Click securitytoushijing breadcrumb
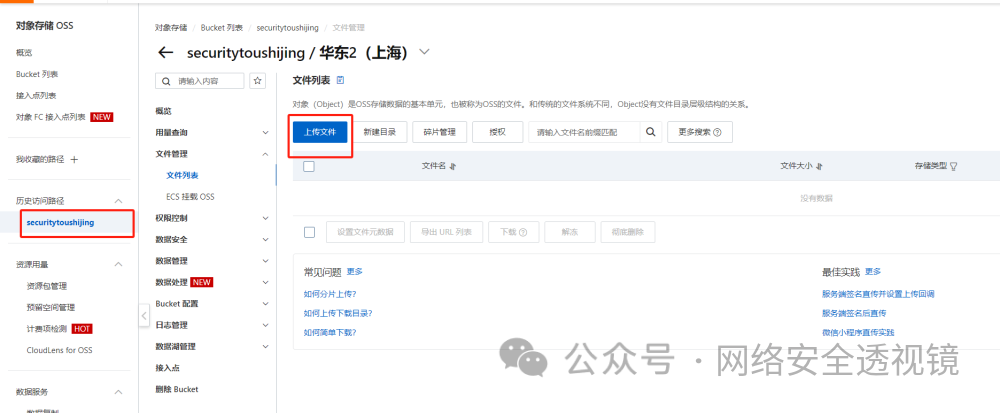Image resolution: width=1000 pixels, height=413 pixels. 286,28
